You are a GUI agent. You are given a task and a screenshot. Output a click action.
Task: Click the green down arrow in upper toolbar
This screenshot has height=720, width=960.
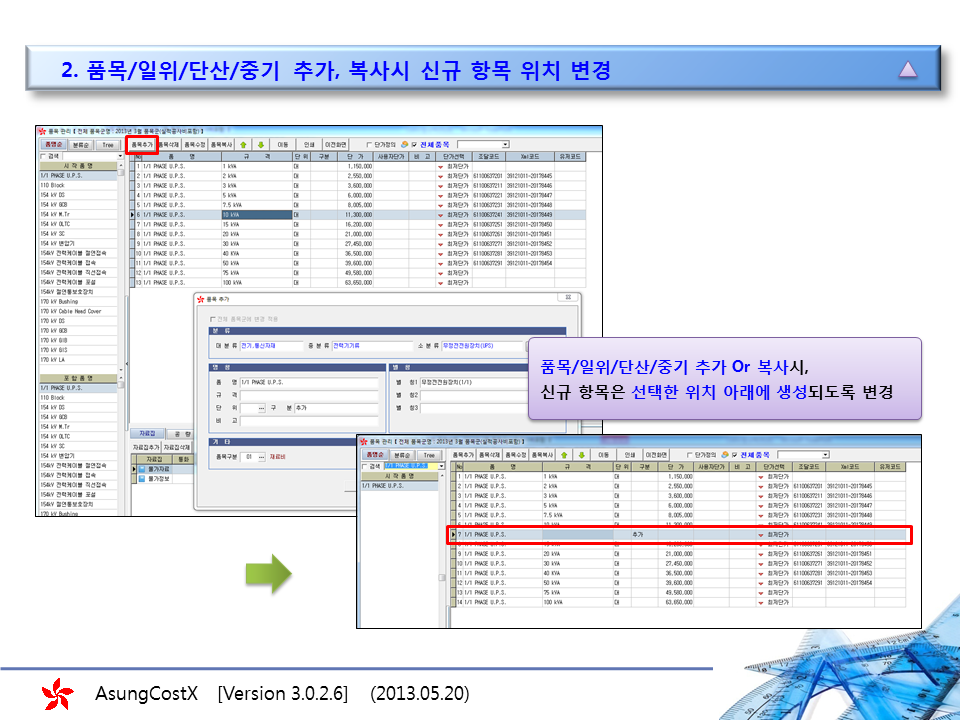[x=260, y=145]
